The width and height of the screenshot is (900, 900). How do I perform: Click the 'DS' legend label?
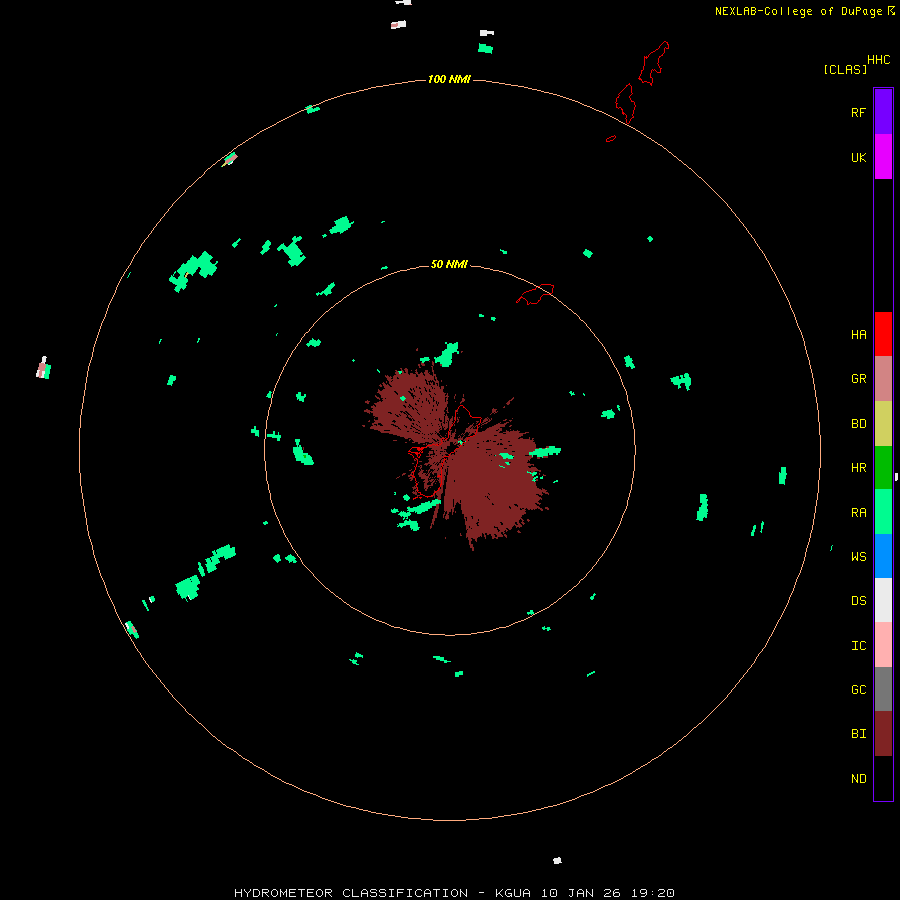pyautogui.click(x=858, y=601)
